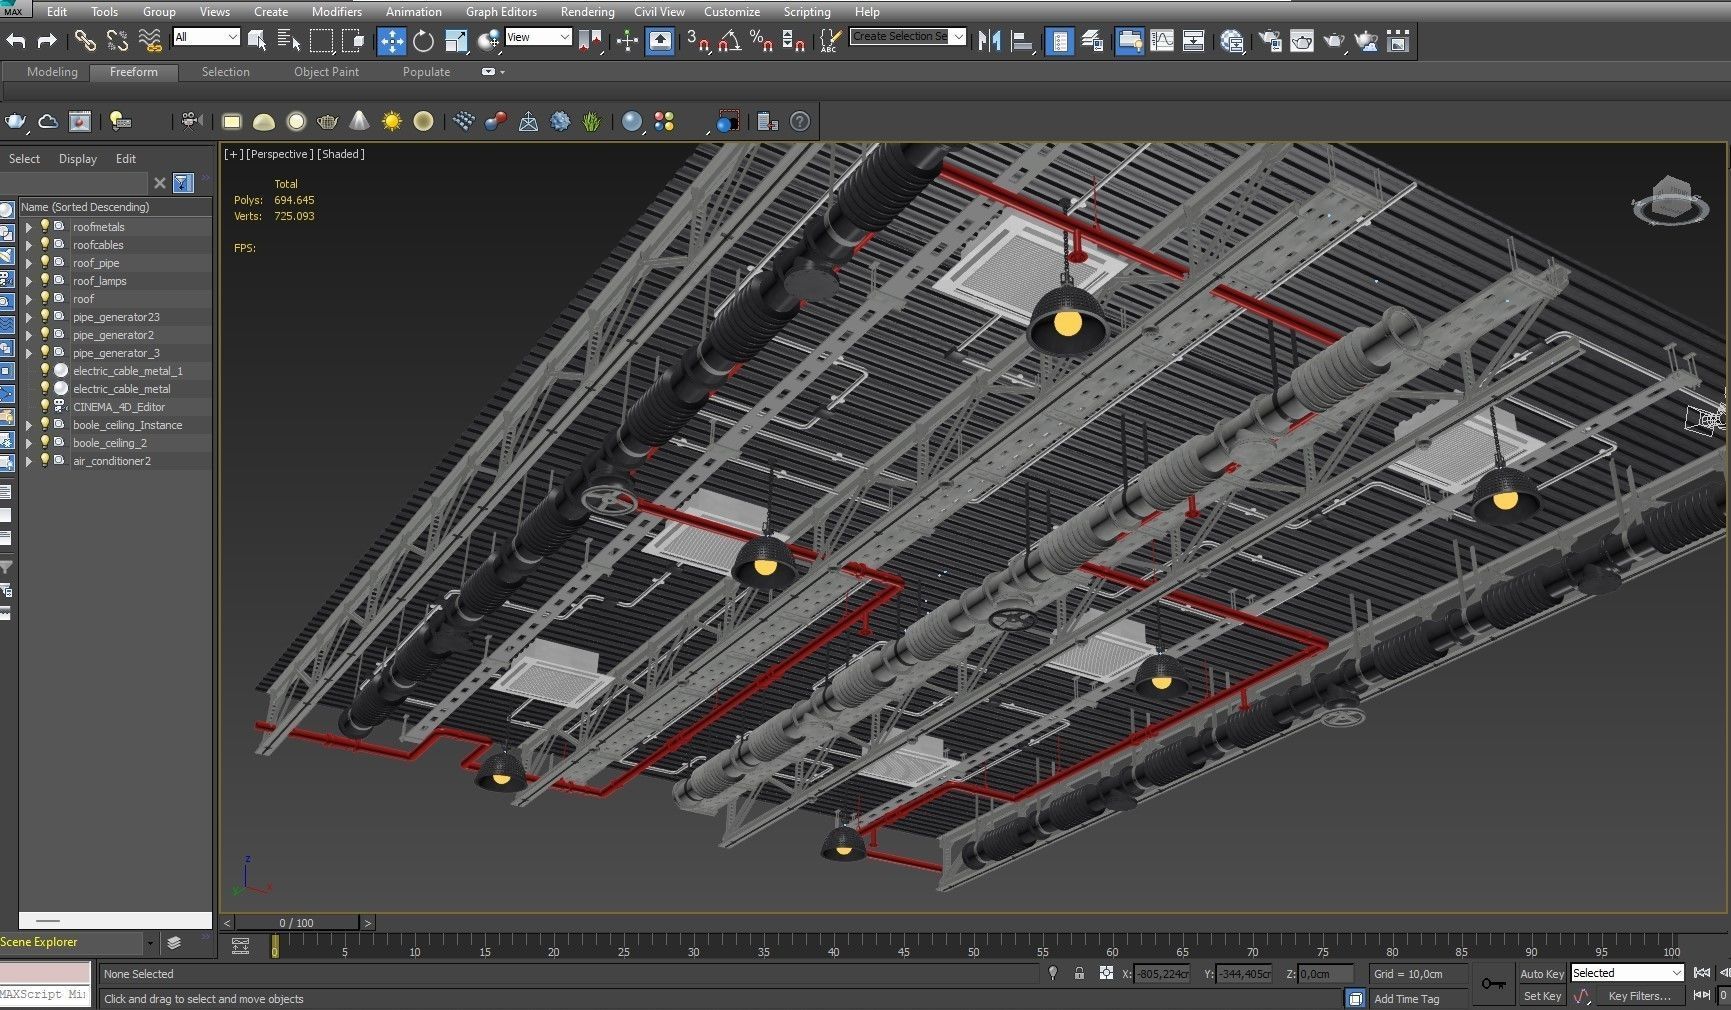Switch to the Modeling ribbon tab
The image size is (1731, 1010).
point(52,72)
